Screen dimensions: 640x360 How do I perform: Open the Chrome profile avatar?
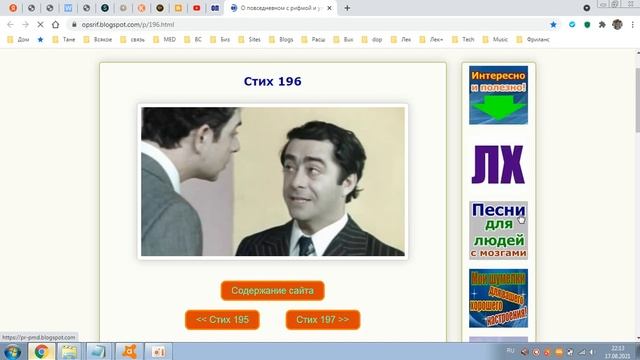617,24
